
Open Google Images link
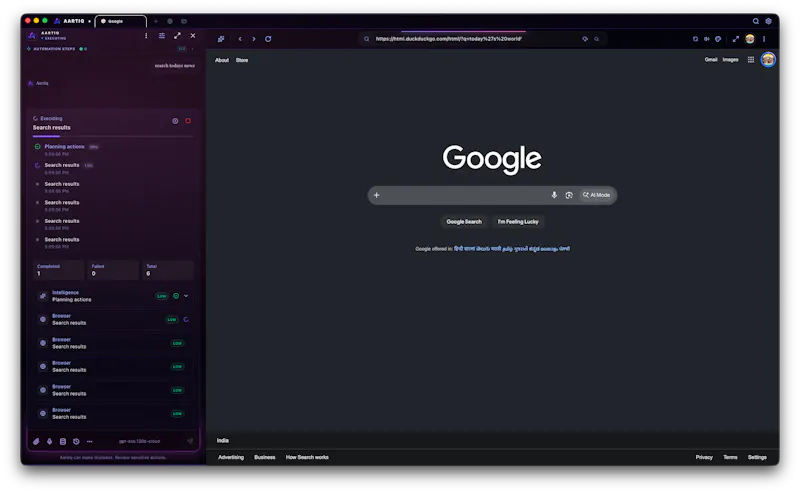click(730, 60)
